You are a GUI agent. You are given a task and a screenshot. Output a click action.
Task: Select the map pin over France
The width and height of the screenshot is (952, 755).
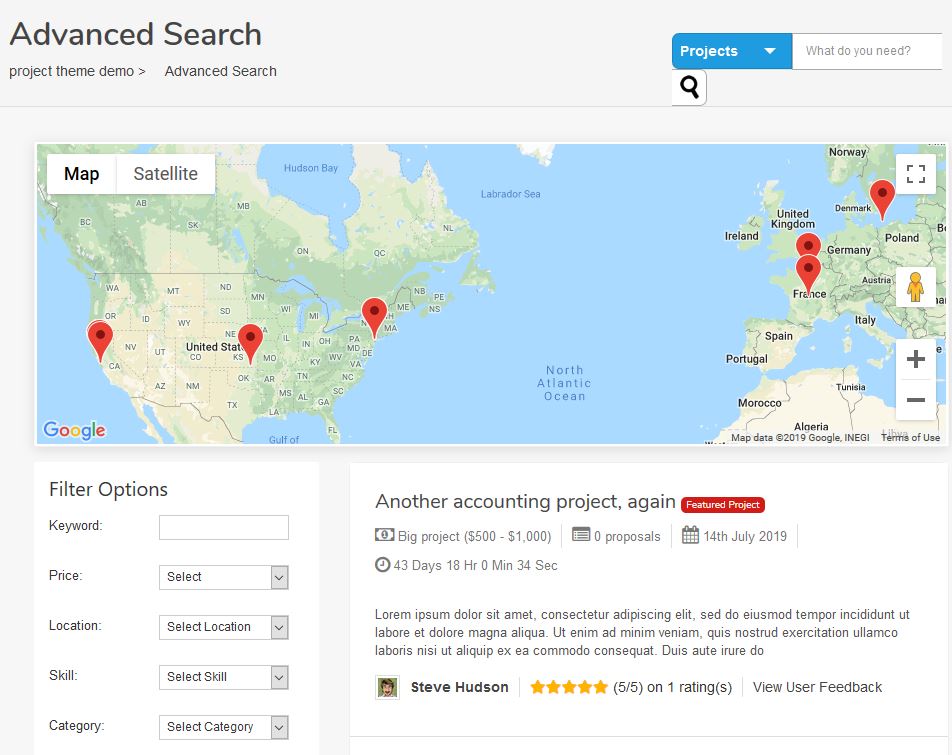tap(808, 274)
